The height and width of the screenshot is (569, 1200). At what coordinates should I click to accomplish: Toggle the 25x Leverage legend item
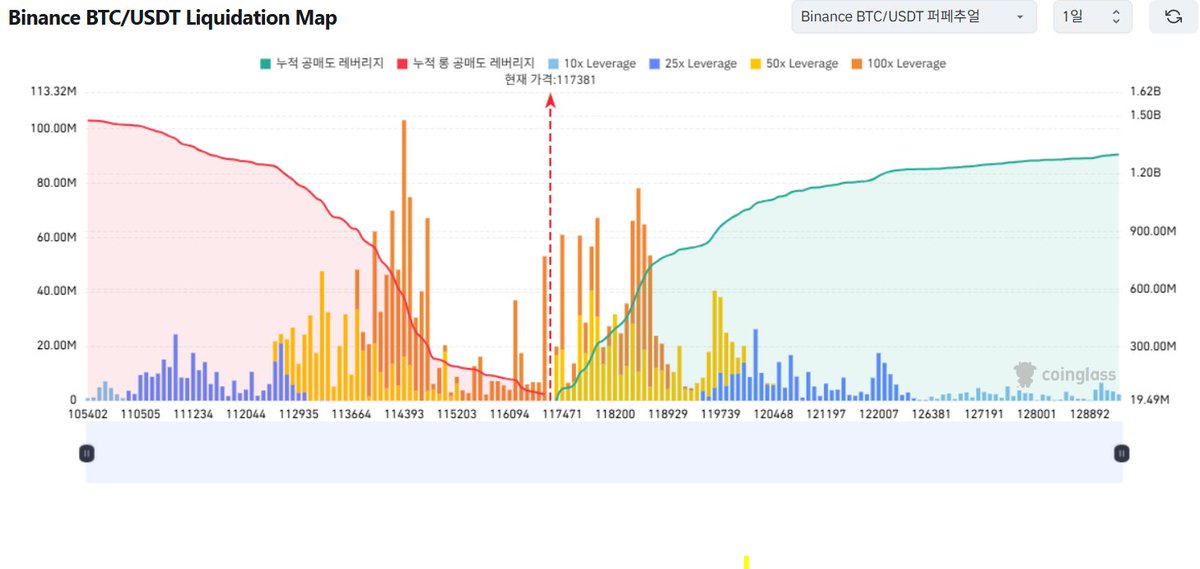coord(692,63)
